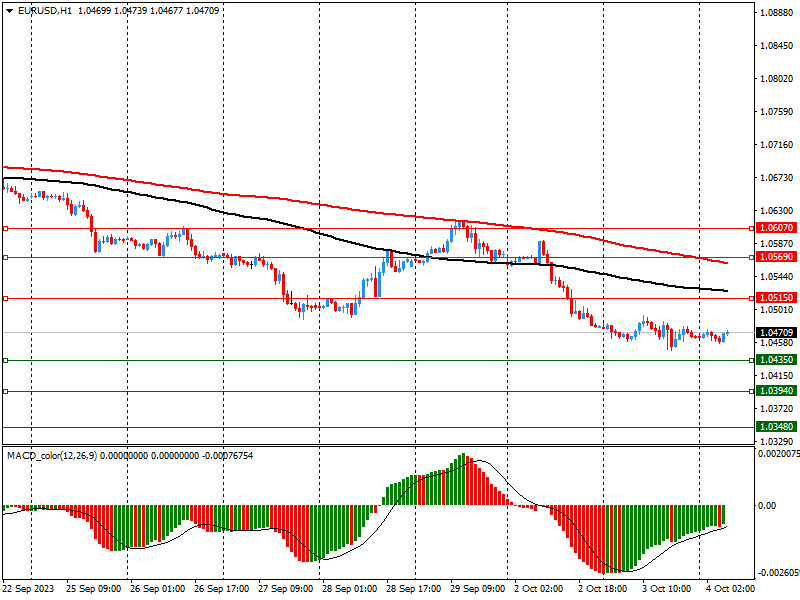Select the anchor square of the 1.05690 line

point(6,257)
